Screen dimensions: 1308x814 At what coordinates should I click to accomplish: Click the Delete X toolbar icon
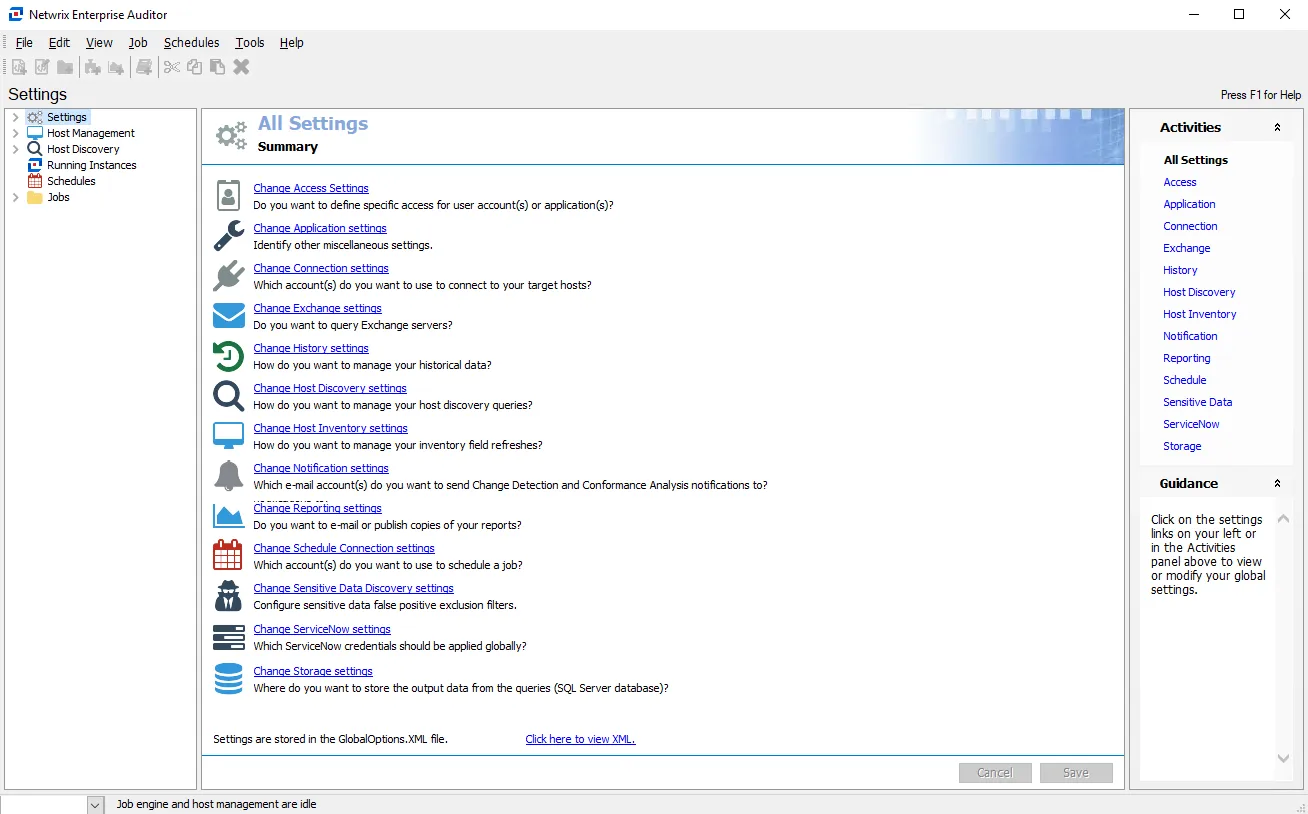(241, 67)
